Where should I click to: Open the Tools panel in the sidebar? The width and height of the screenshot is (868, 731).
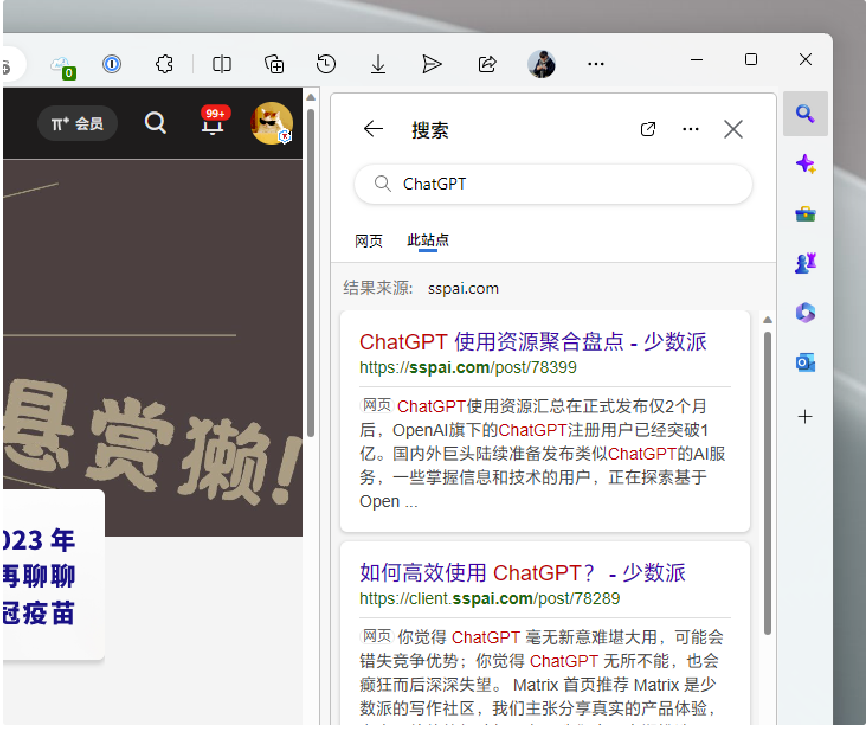[805, 213]
